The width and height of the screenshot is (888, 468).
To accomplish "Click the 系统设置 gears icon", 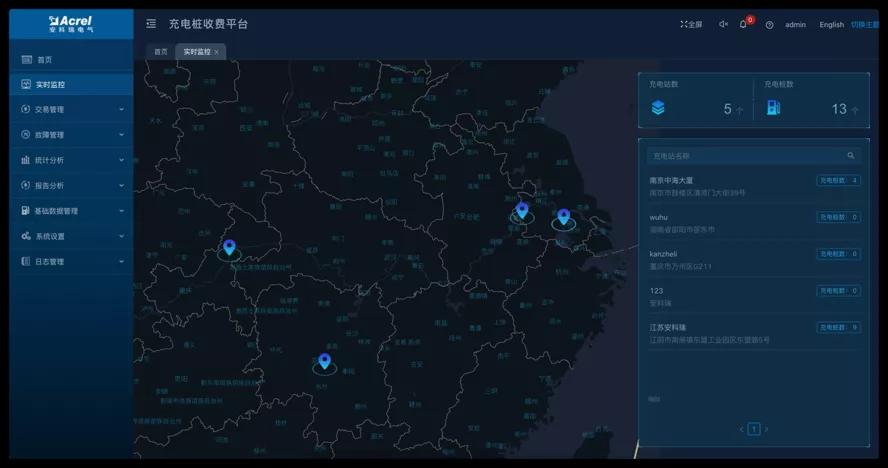I will click(x=26, y=236).
